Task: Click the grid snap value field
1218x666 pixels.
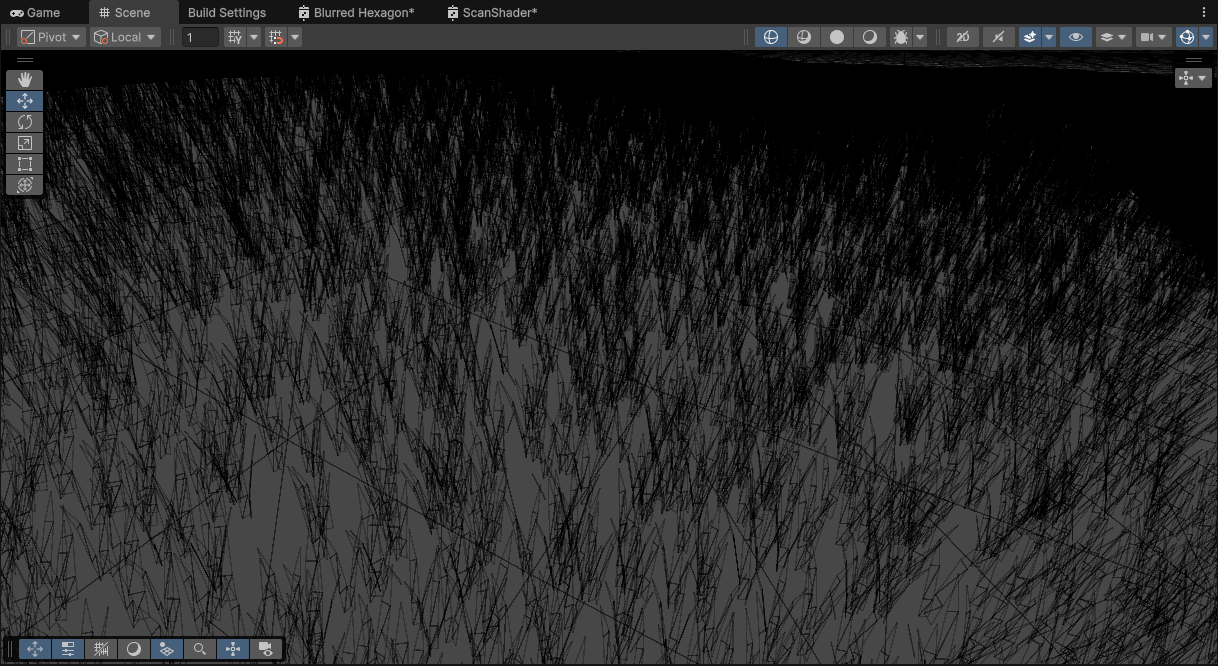Action: (x=200, y=37)
